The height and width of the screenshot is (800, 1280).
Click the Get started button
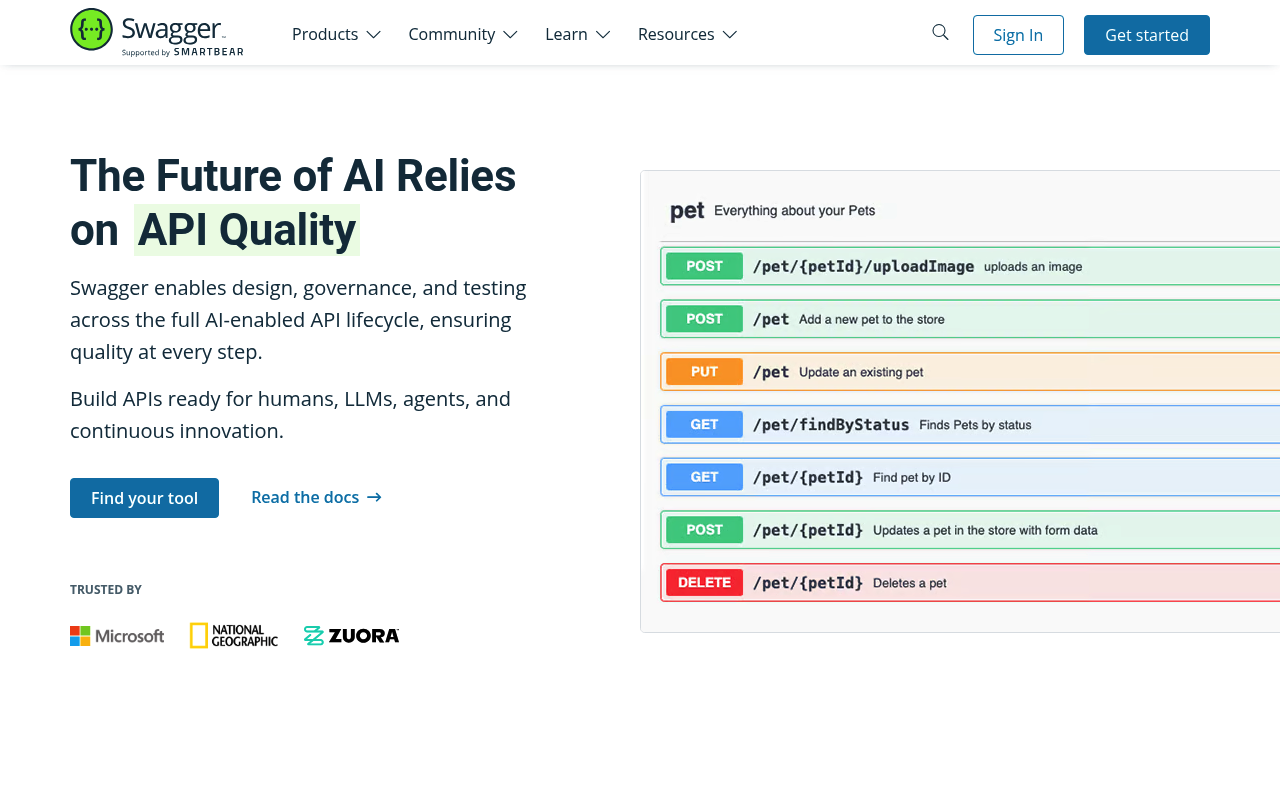coord(1147,35)
